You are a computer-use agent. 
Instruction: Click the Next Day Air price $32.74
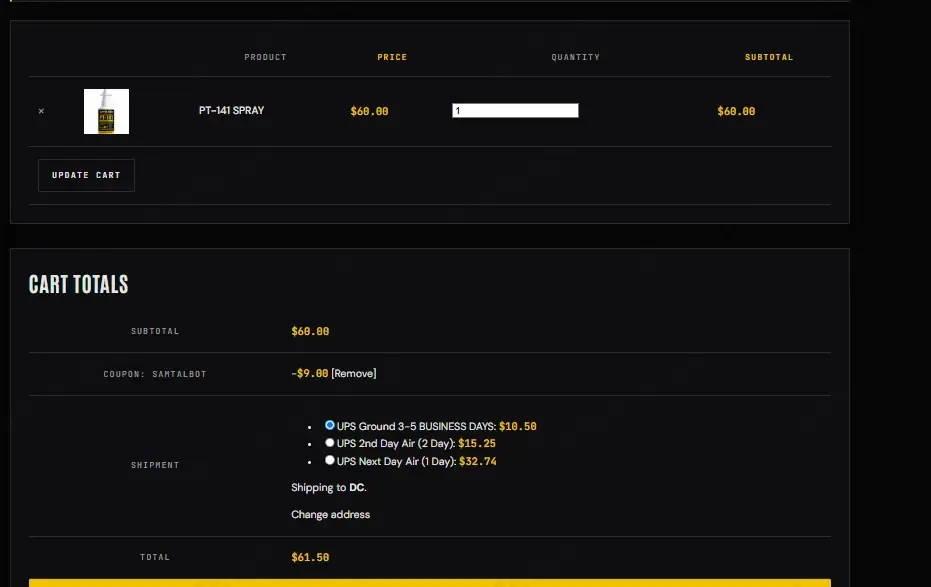[478, 461]
